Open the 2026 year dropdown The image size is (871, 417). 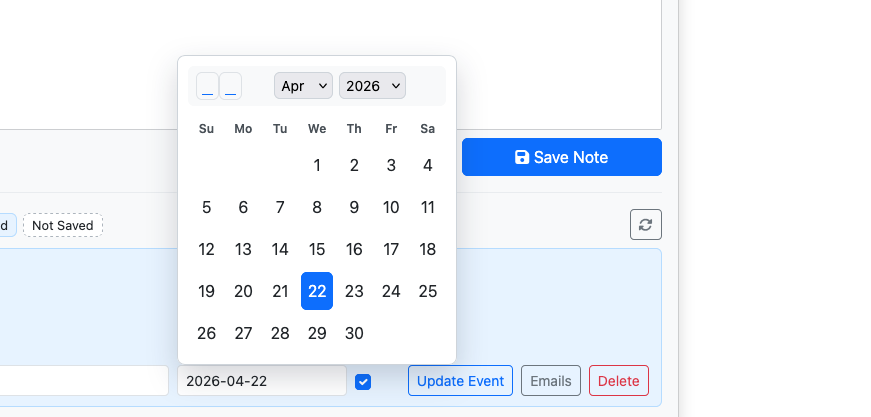pyautogui.click(x=372, y=86)
